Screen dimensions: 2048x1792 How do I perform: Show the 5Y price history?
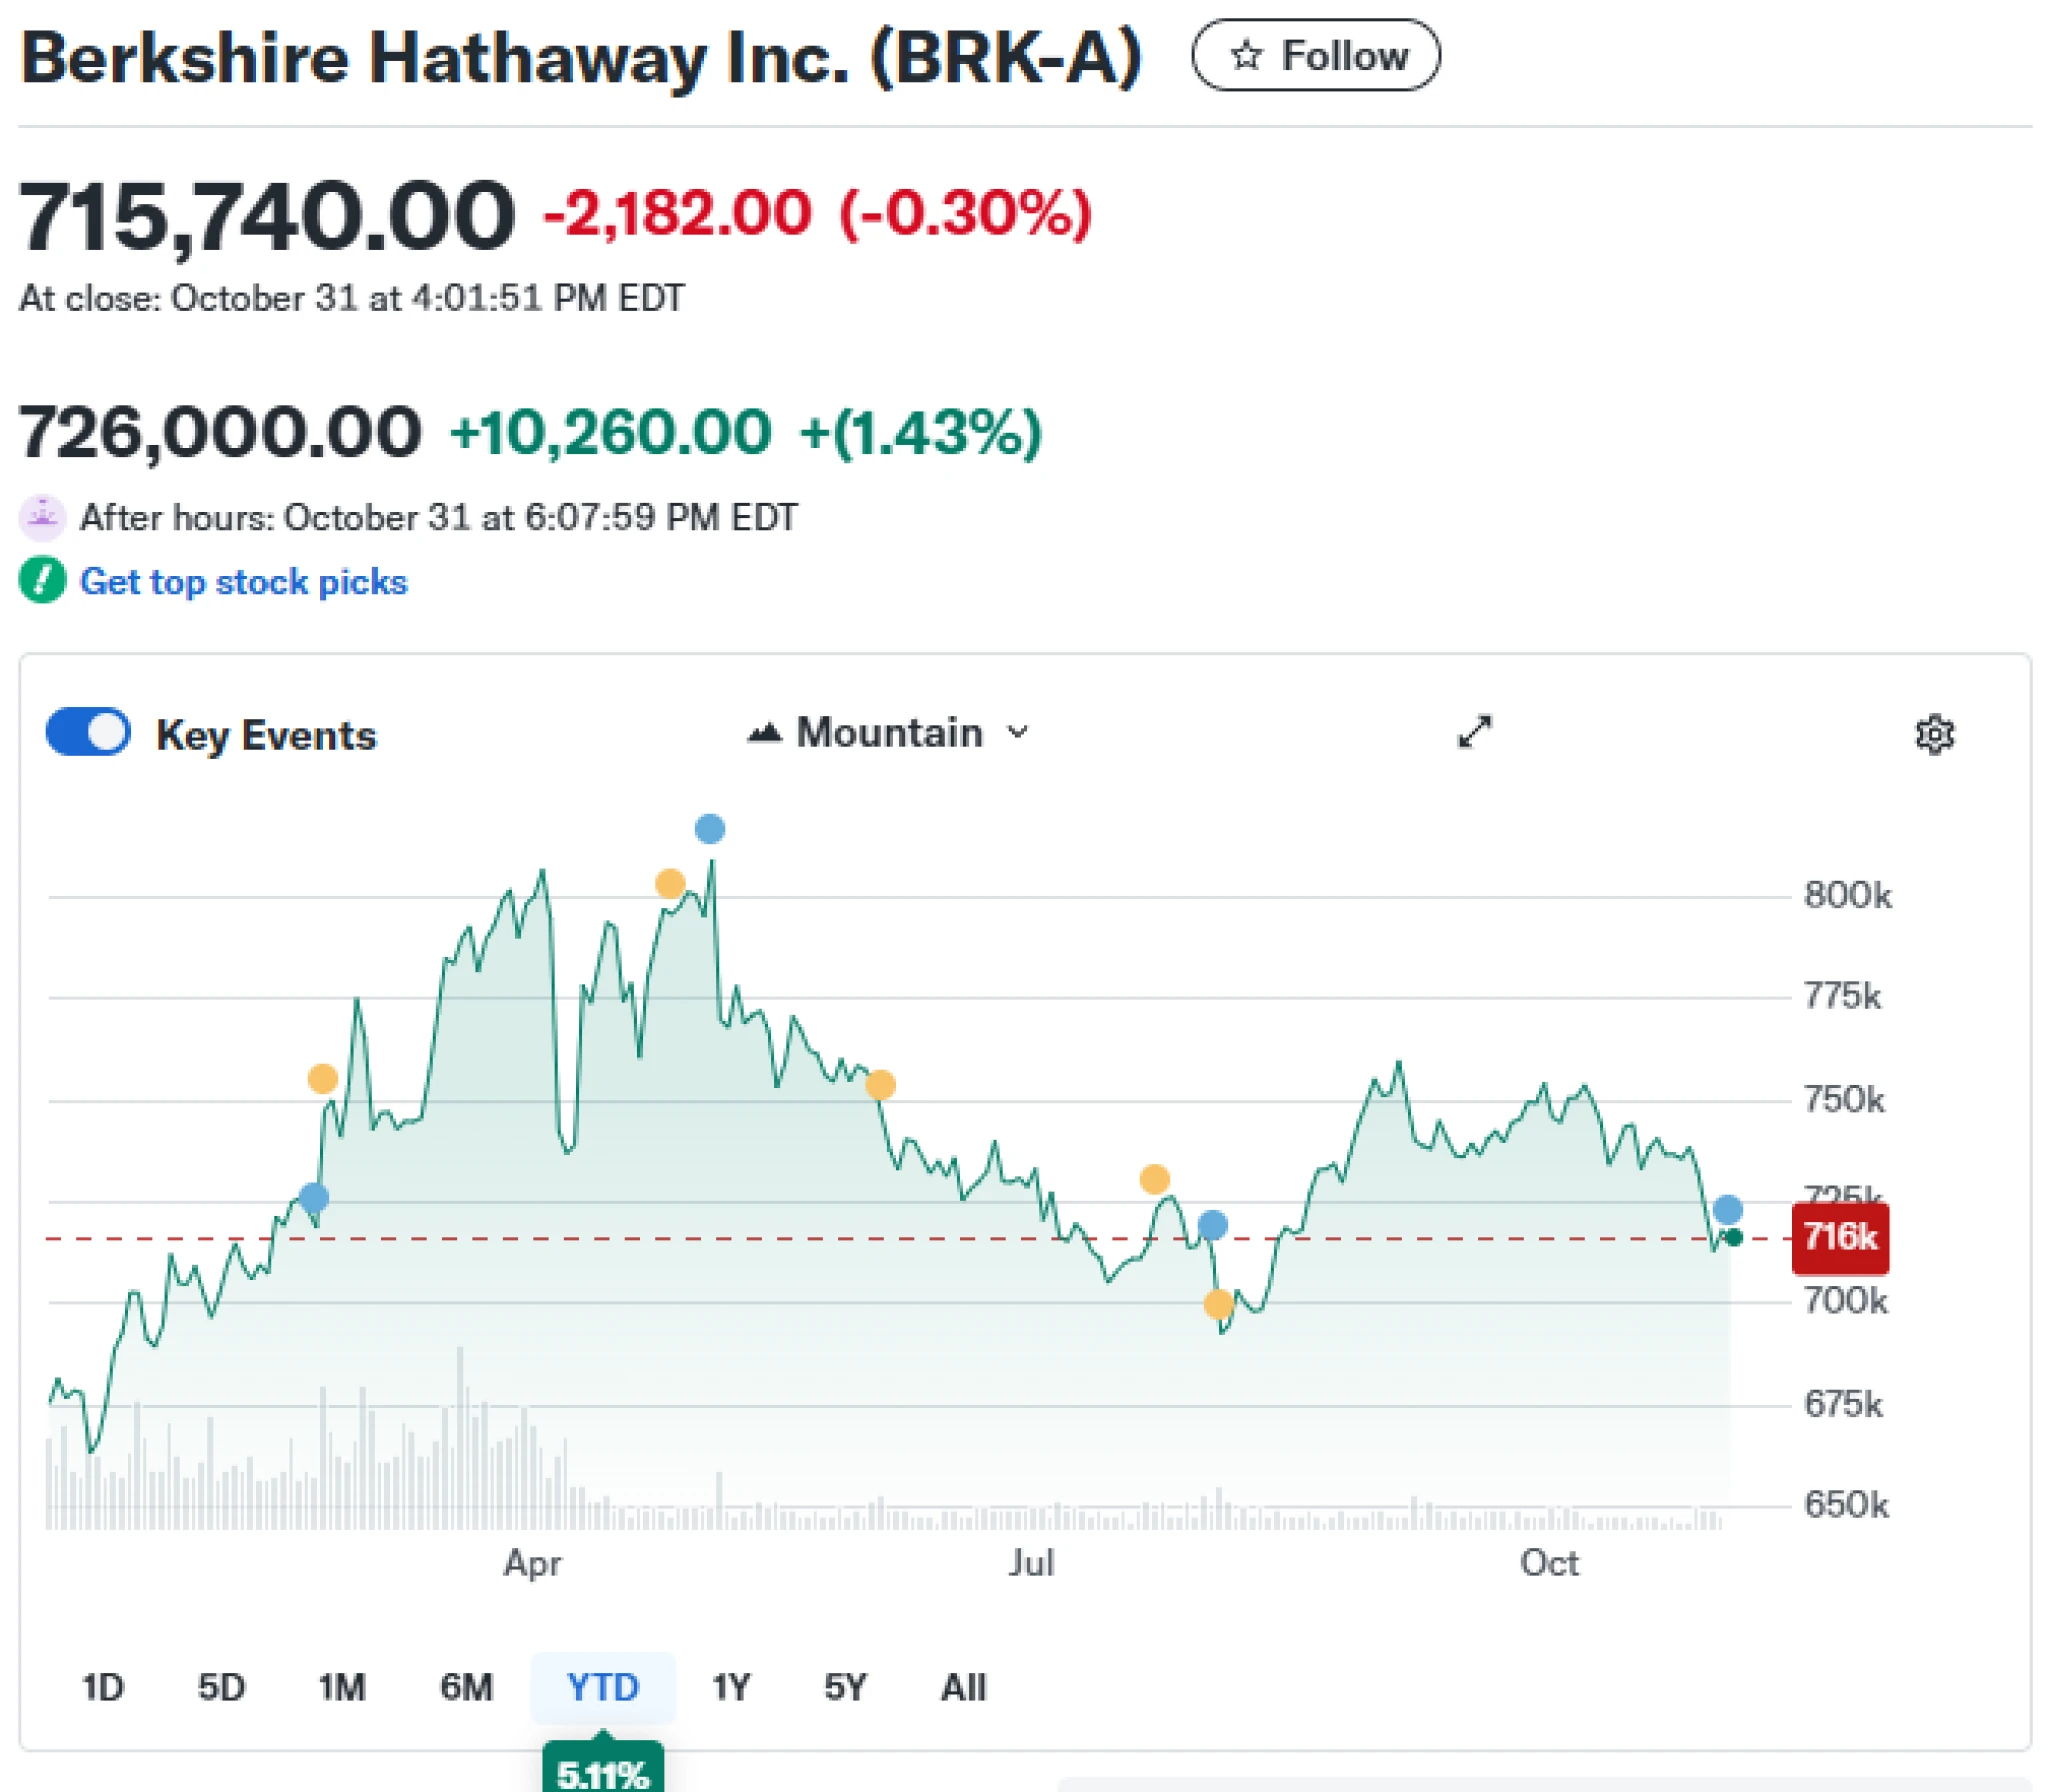(x=845, y=1687)
